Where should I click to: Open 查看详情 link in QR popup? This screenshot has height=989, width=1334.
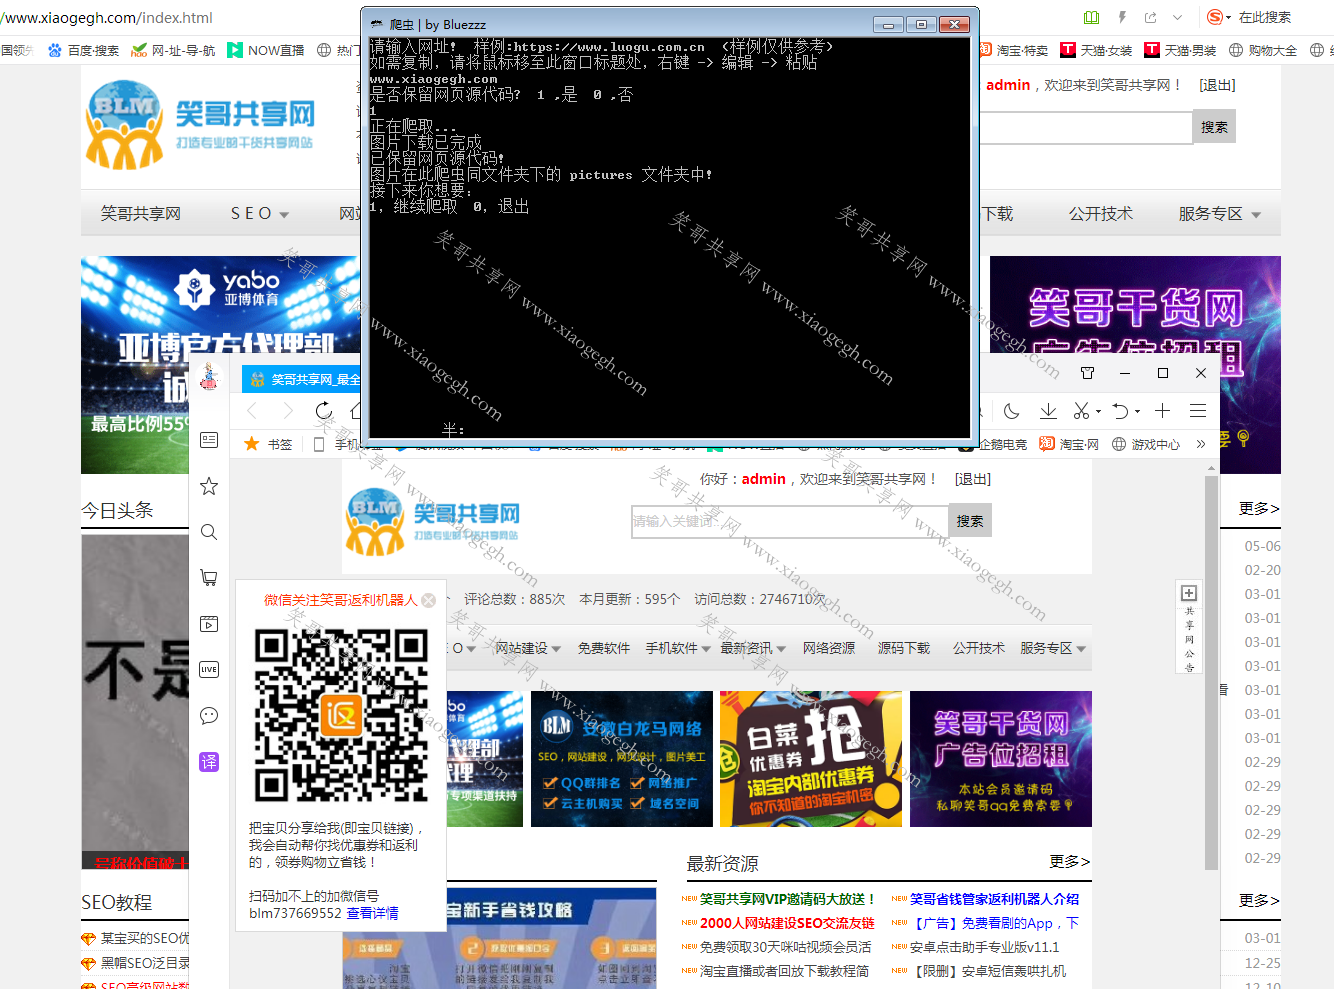click(x=372, y=913)
